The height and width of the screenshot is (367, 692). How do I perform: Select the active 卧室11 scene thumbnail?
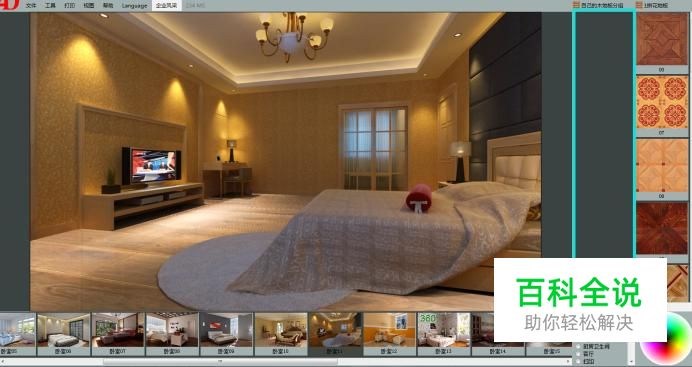(x=335, y=334)
